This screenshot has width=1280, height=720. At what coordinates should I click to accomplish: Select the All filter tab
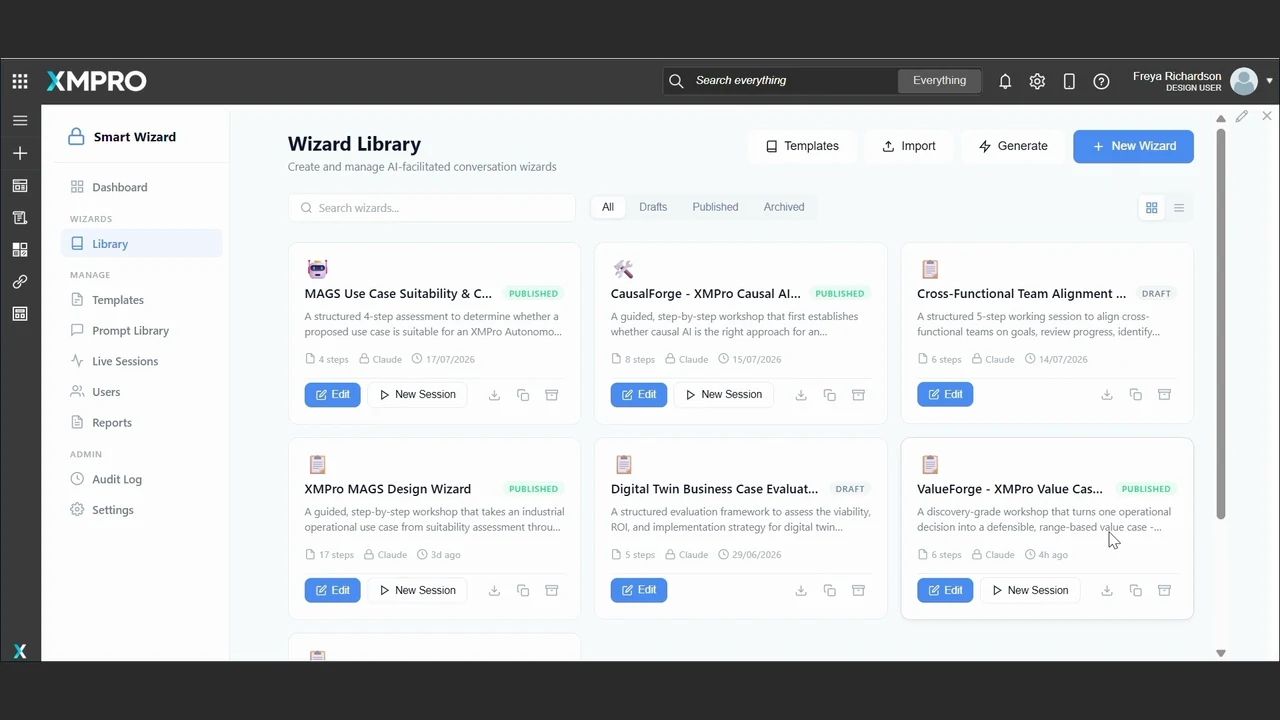(x=608, y=207)
